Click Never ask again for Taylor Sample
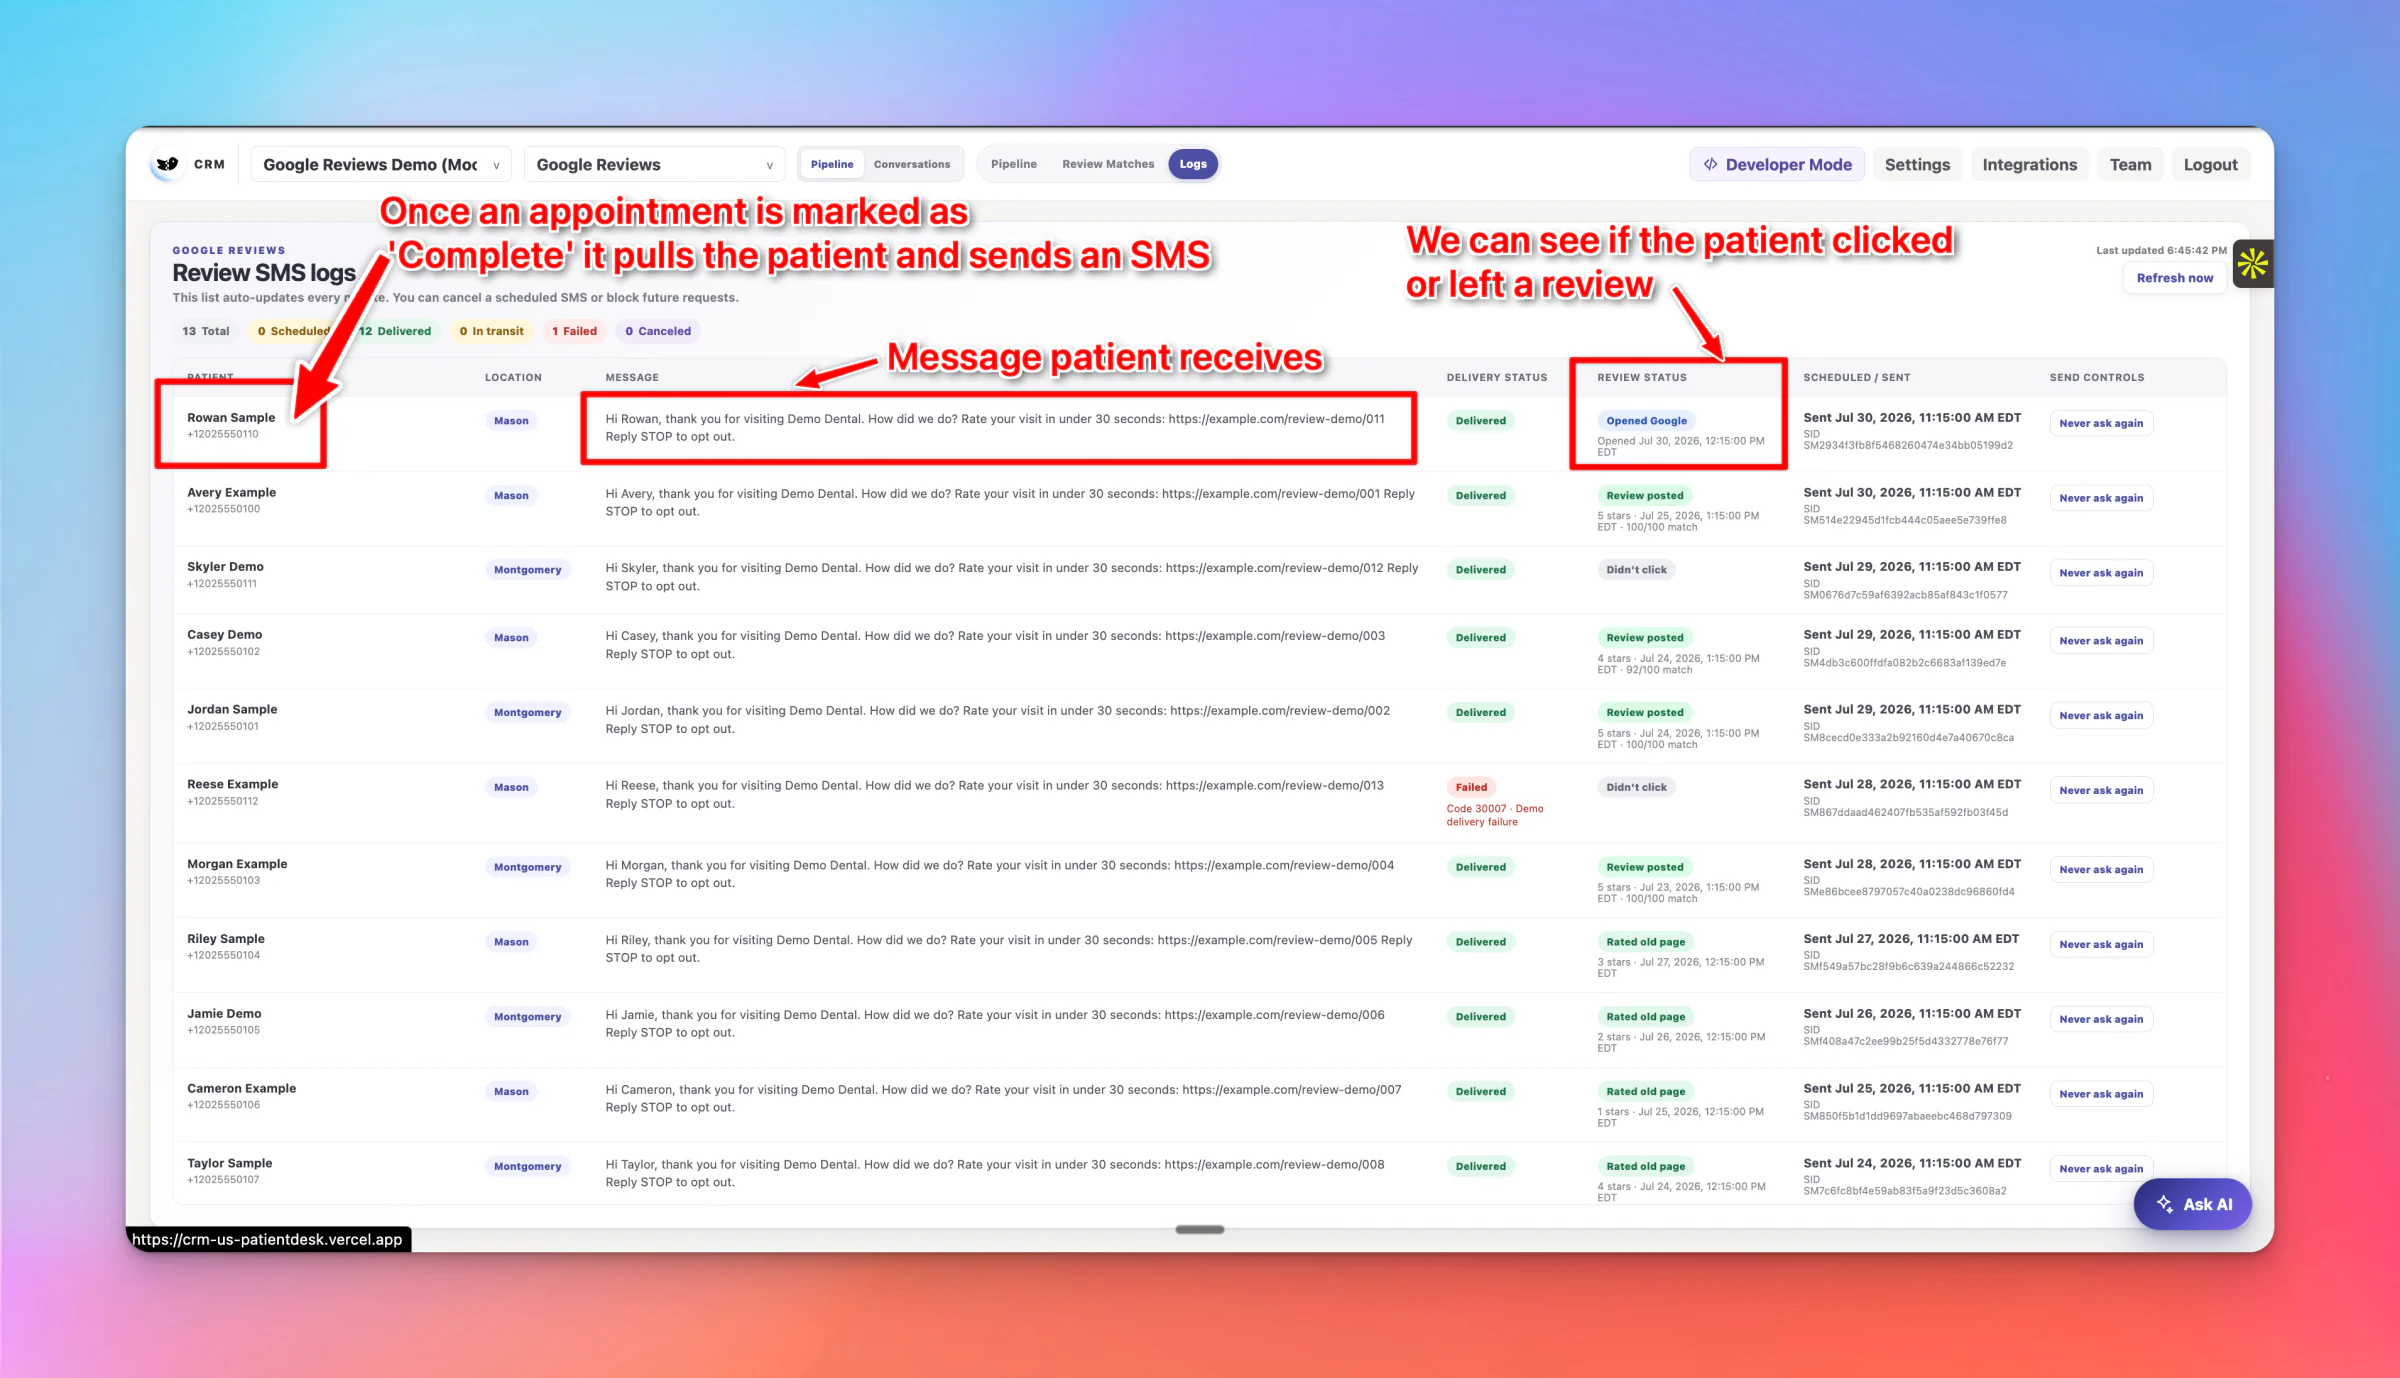The width and height of the screenshot is (2400, 1378). point(2101,1169)
